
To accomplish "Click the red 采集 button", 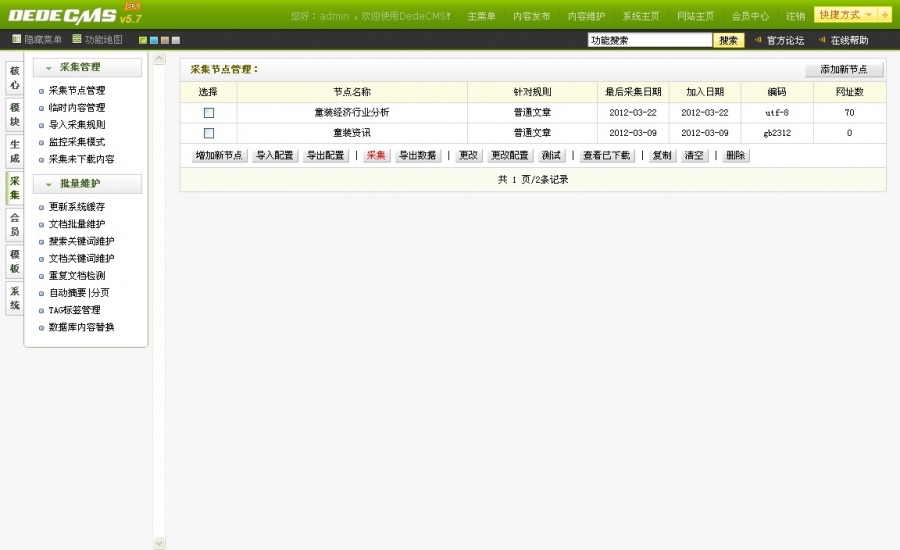I will coord(377,156).
